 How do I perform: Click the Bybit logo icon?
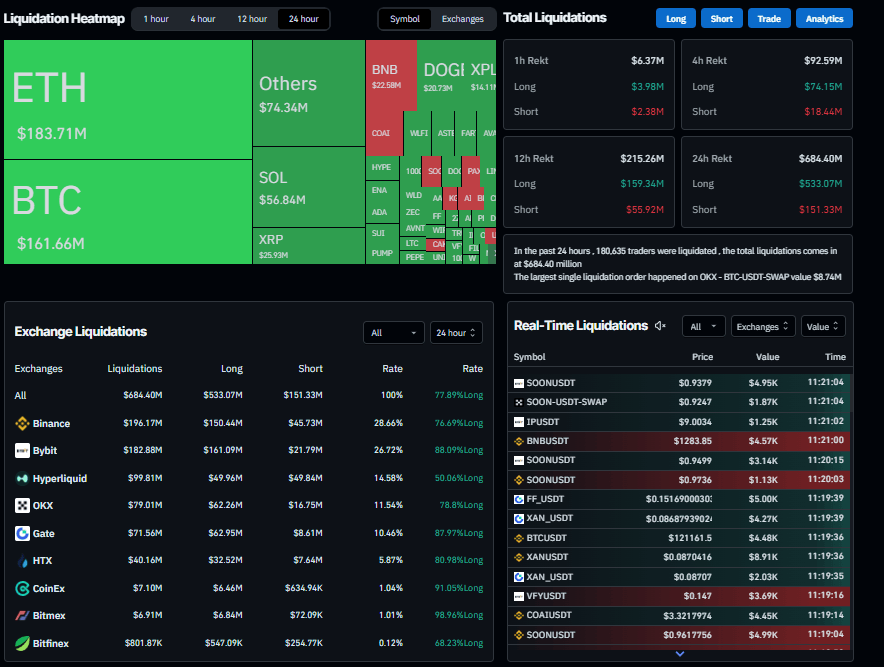click(21, 451)
